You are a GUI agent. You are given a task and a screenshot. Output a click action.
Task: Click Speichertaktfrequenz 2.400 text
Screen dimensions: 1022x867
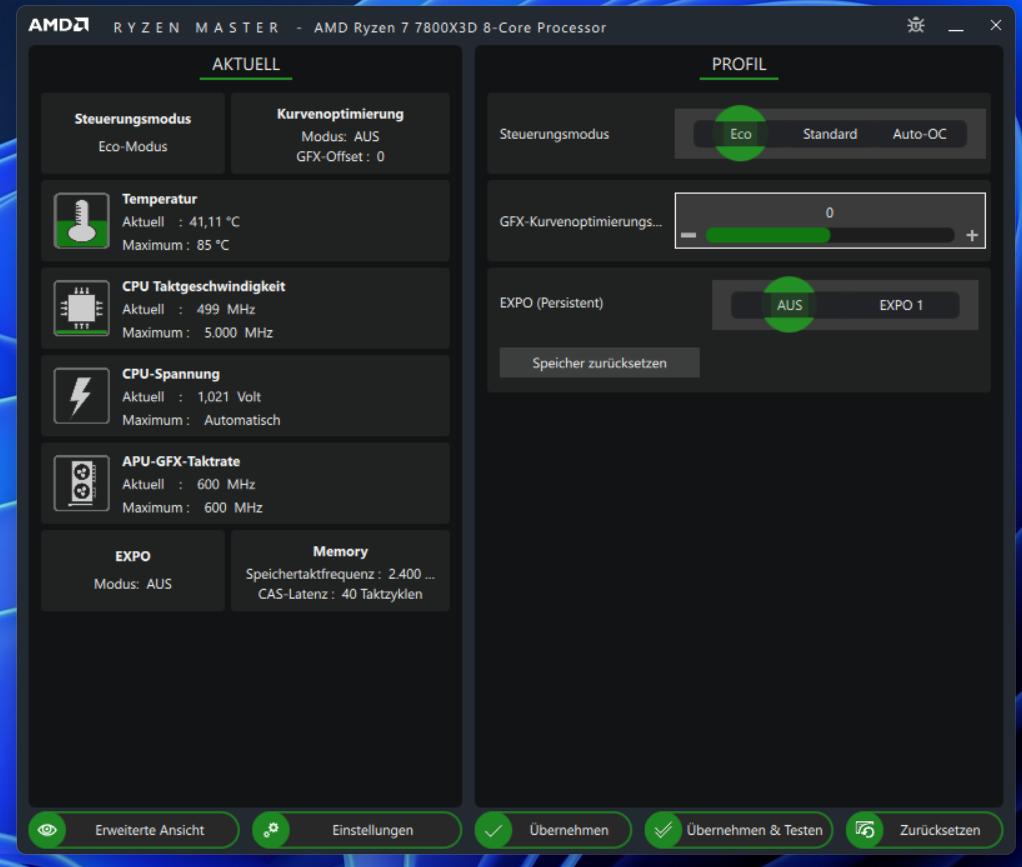point(340,574)
